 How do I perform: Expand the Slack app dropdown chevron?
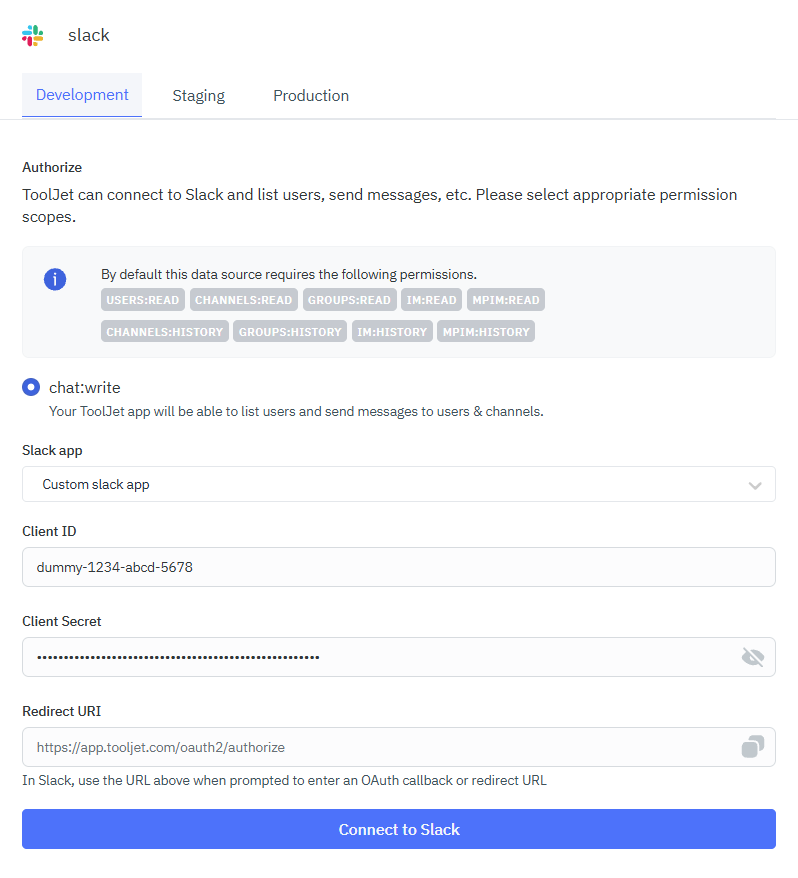point(755,485)
